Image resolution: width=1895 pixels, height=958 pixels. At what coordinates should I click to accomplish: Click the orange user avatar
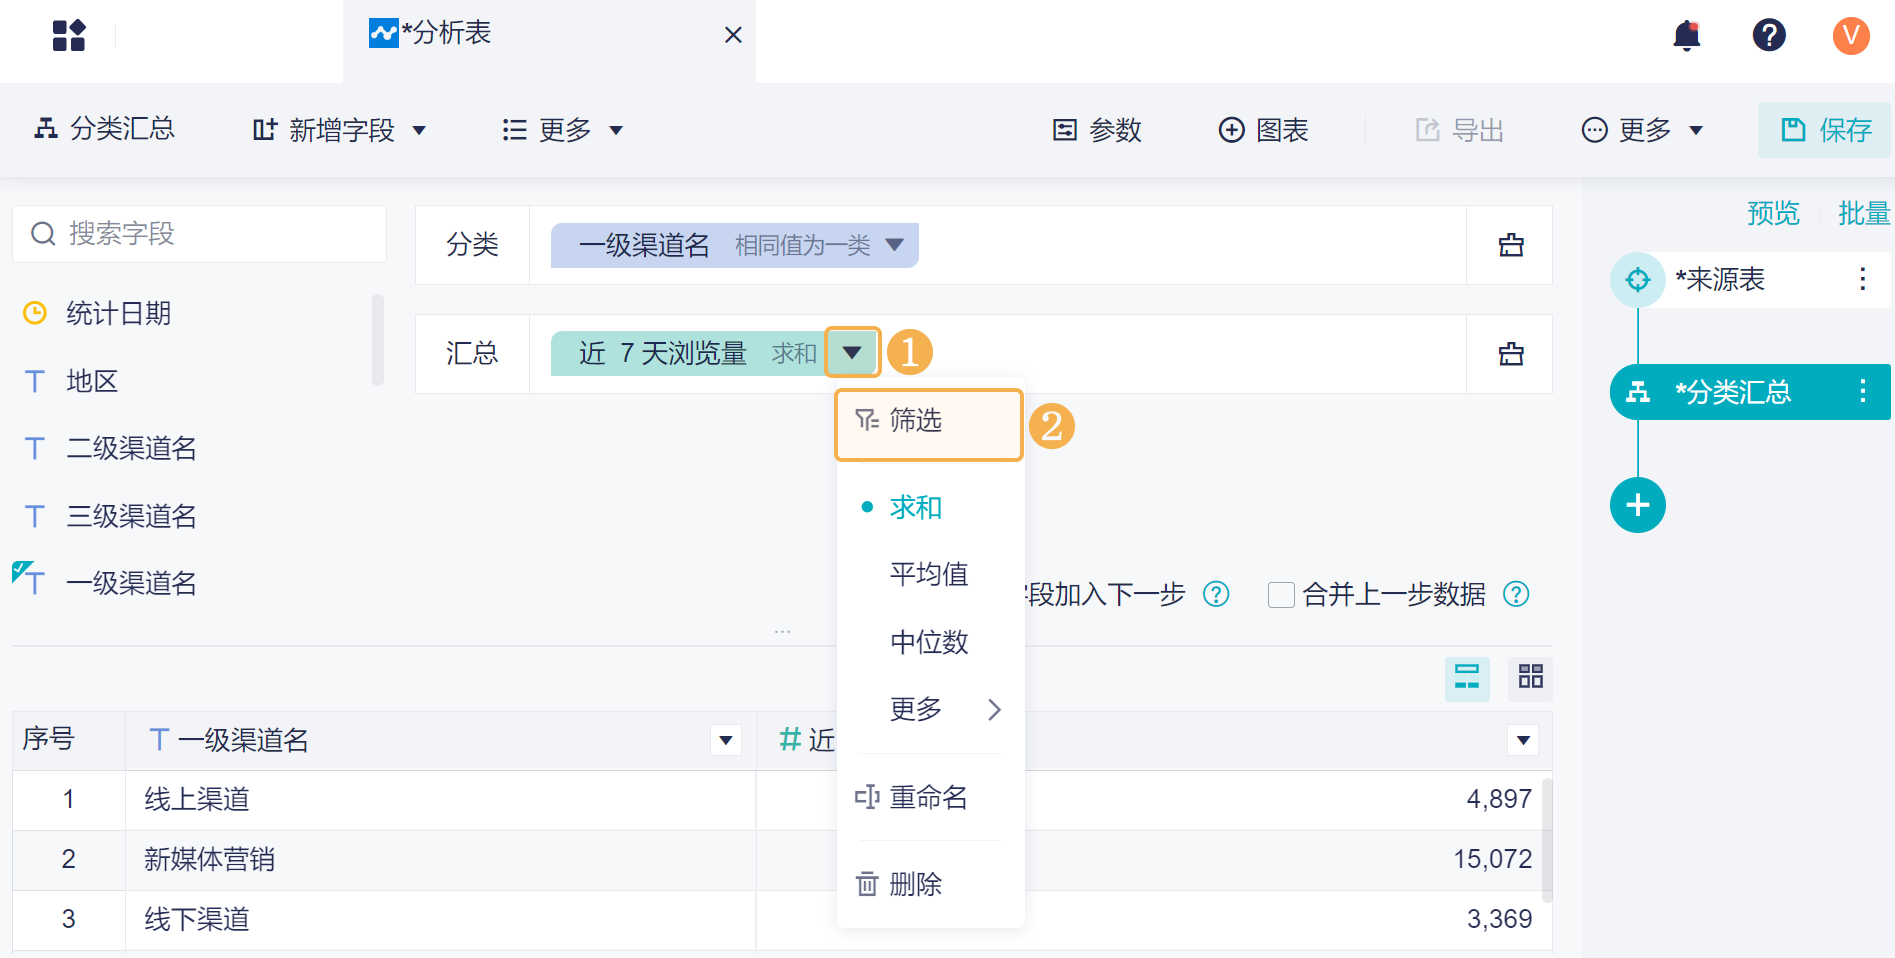tap(1850, 35)
